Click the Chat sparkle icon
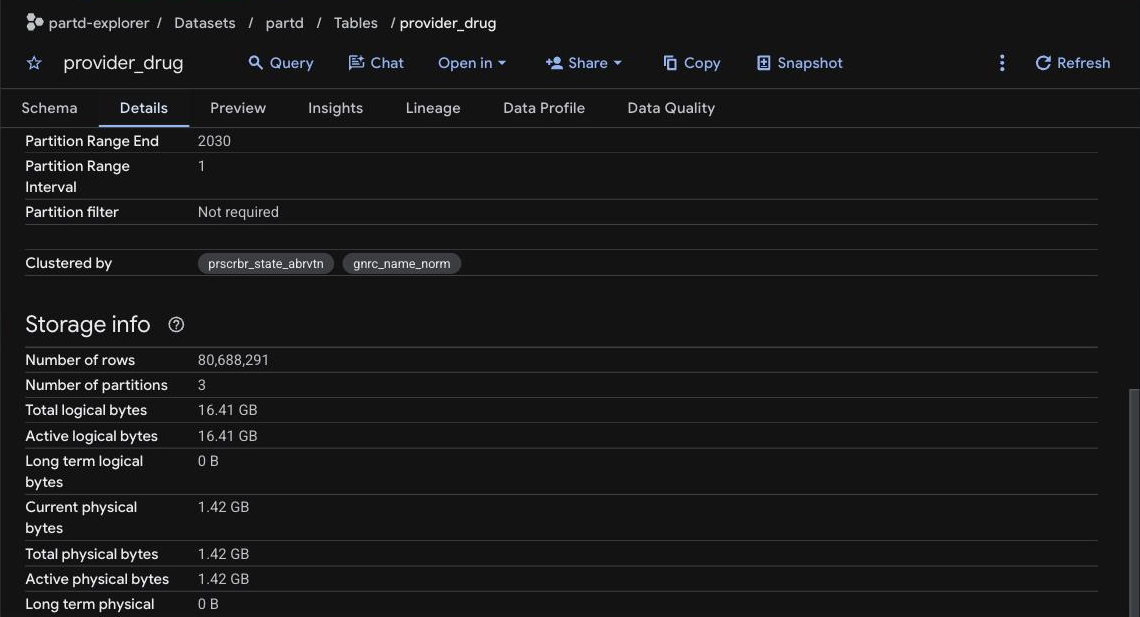 [x=356, y=62]
